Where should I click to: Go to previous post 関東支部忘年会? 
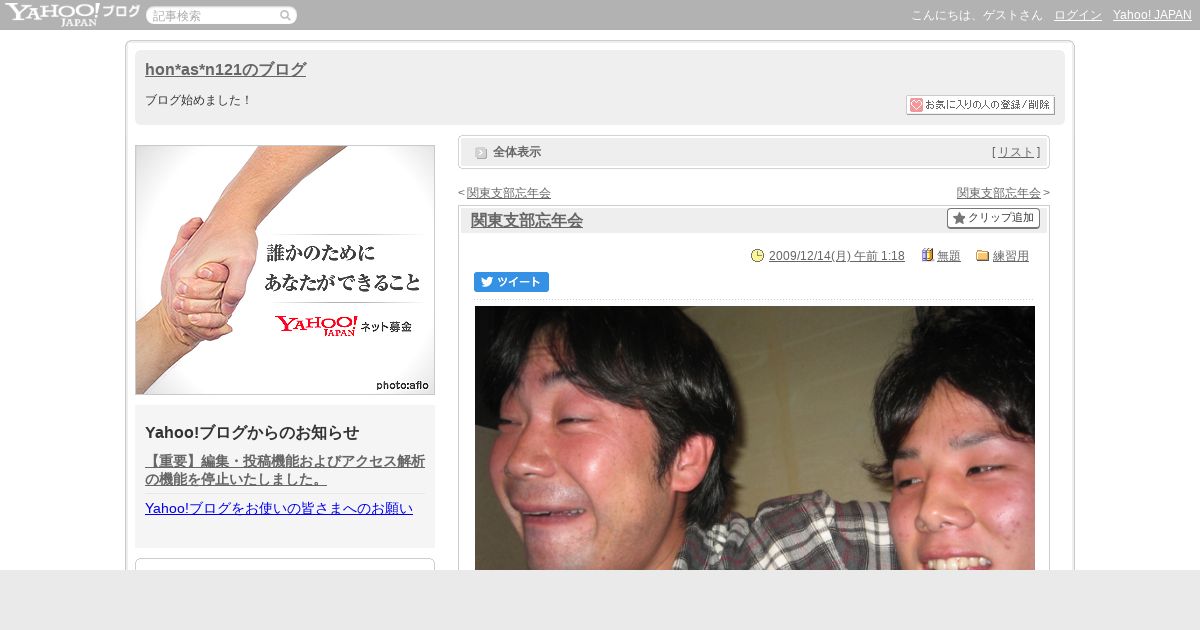point(509,193)
